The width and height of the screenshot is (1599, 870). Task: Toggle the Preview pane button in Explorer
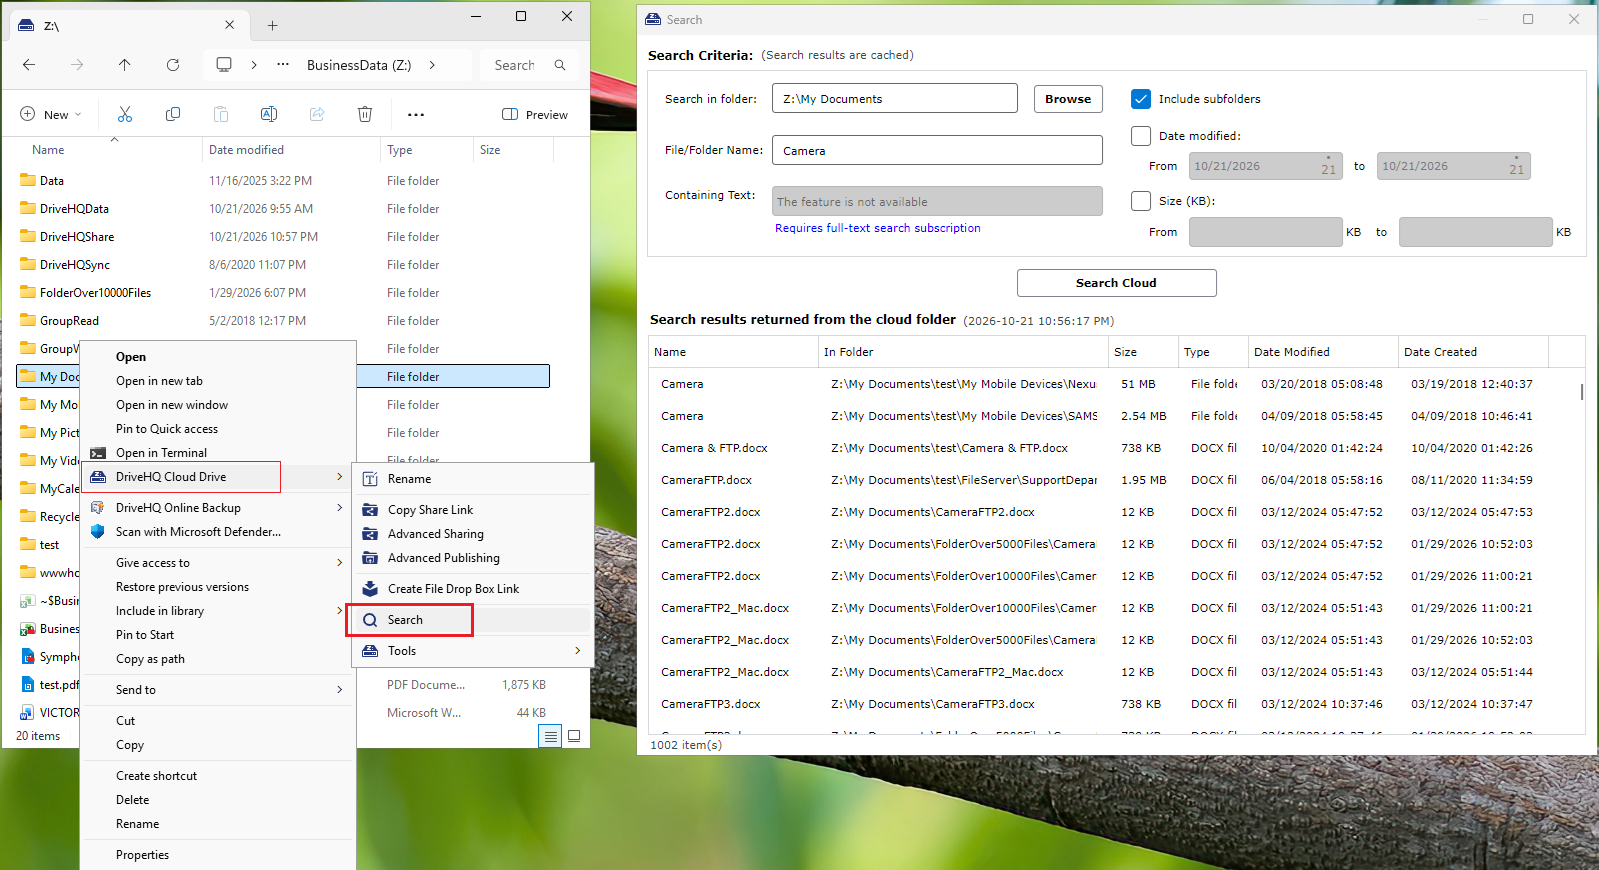(x=534, y=115)
